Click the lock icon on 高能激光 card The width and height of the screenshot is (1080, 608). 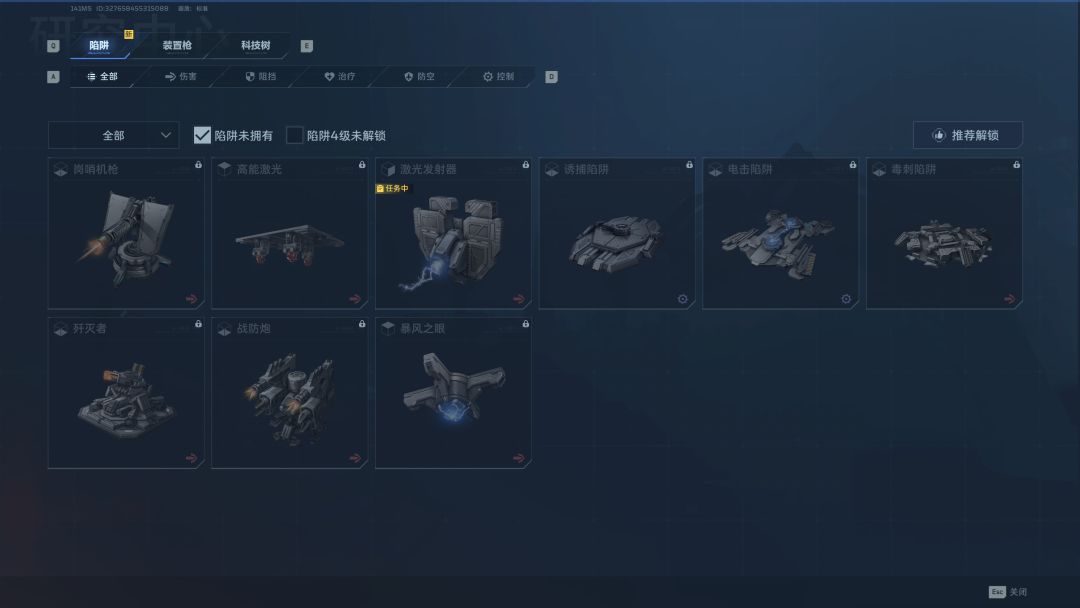coord(362,165)
